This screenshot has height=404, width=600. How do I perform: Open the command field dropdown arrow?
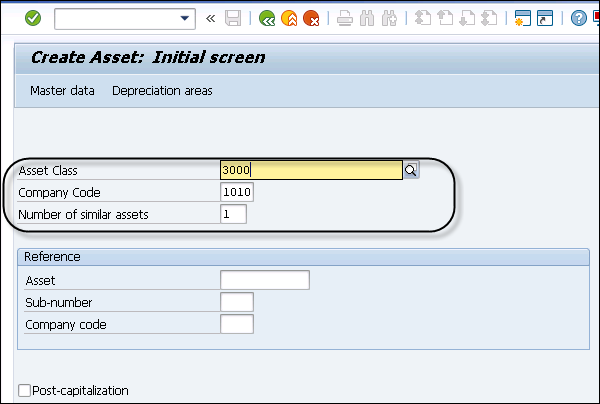click(184, 18)
